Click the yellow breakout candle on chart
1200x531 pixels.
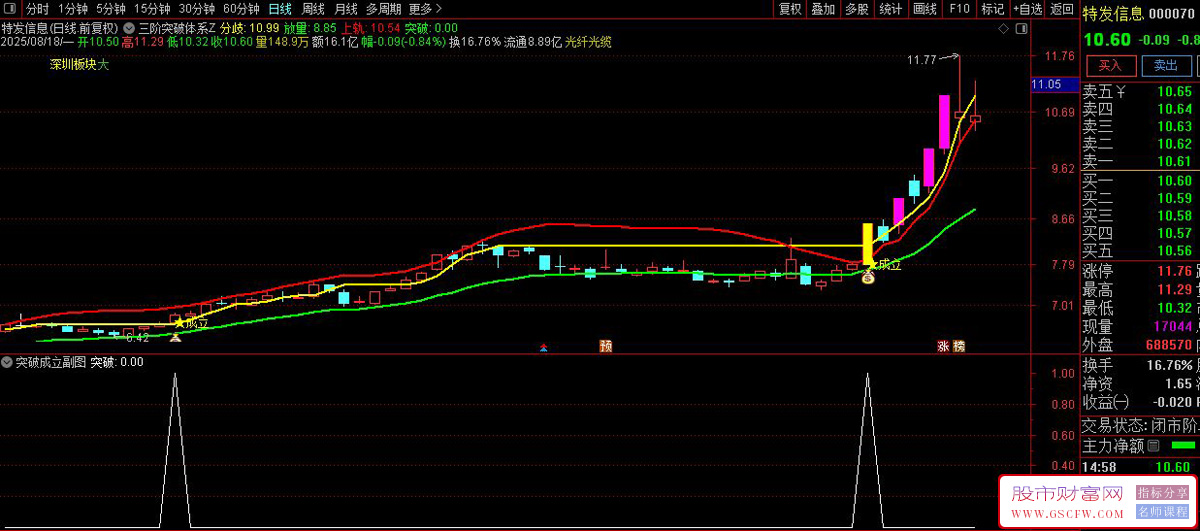pos(868,242)
